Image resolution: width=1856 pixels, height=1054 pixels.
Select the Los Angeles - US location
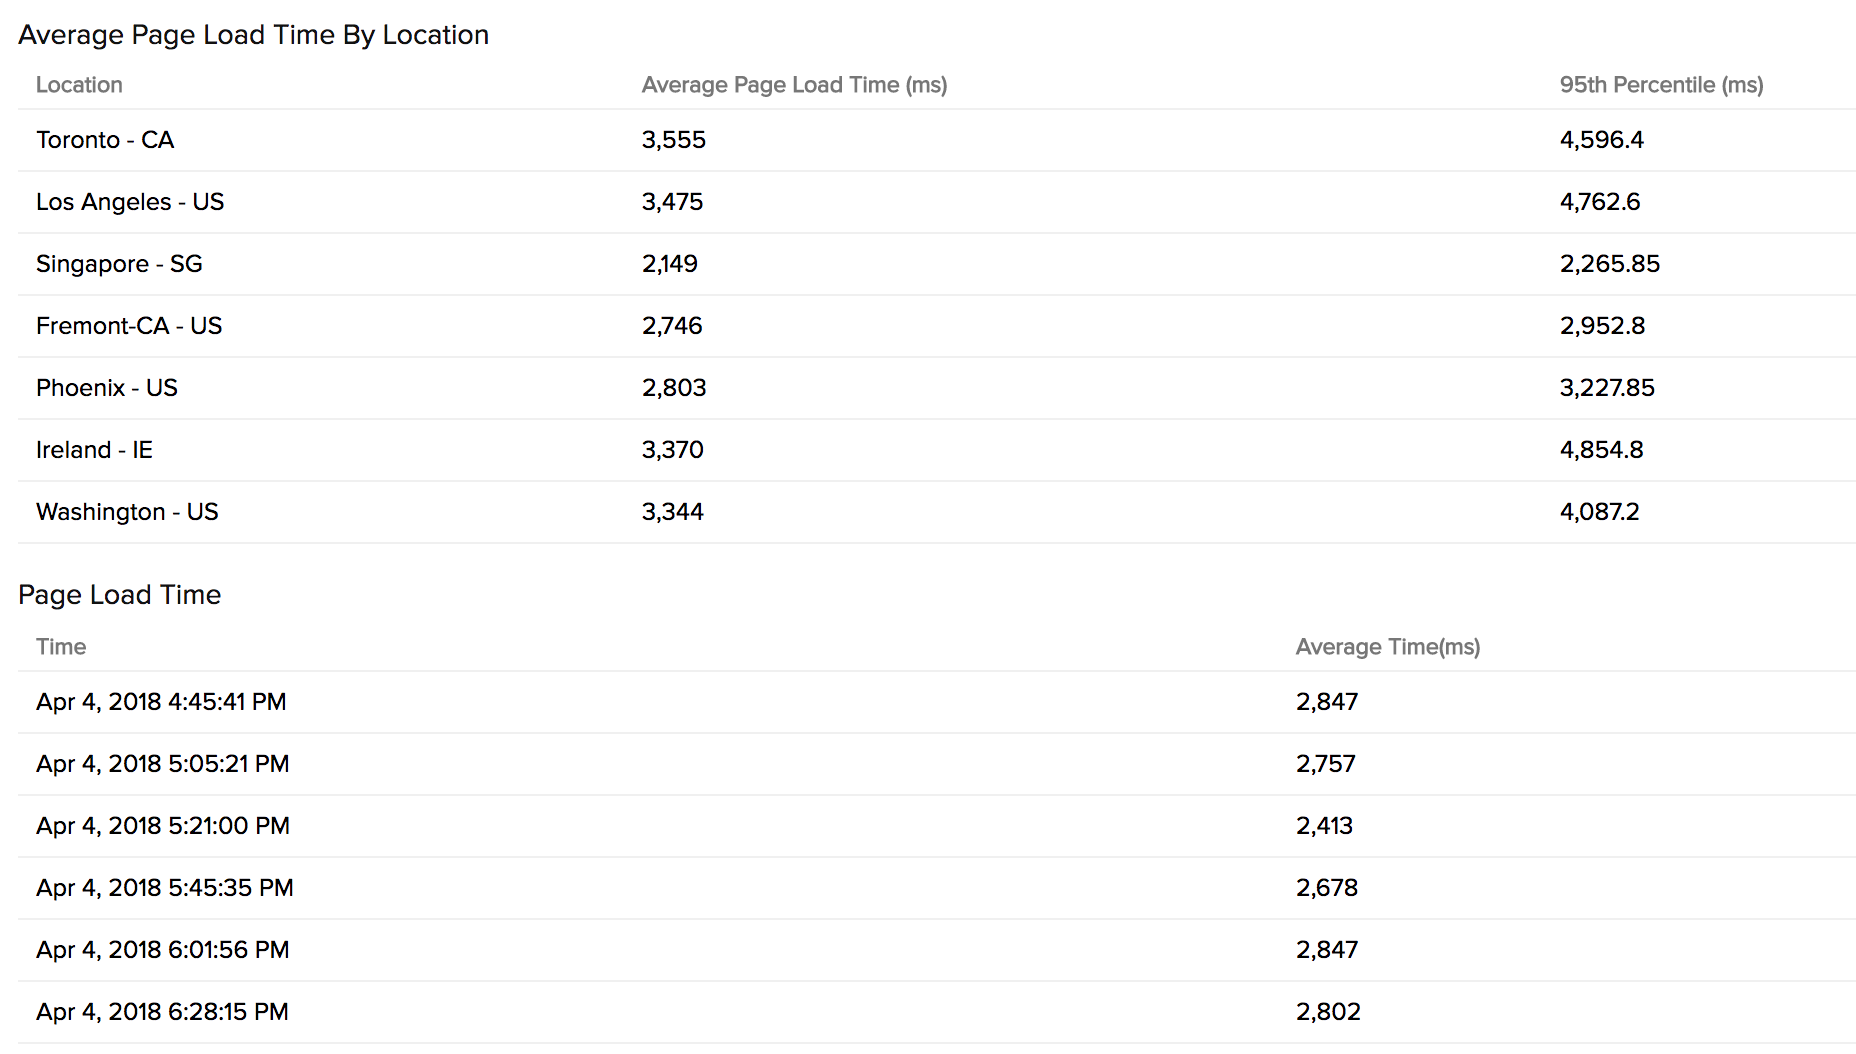[130, 202]
